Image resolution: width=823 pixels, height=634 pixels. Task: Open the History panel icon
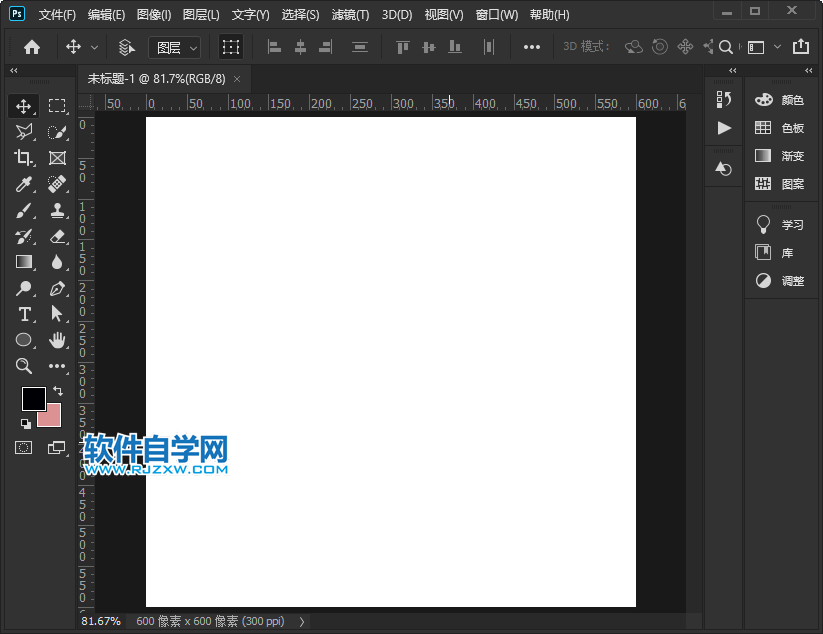pos(724,99)
